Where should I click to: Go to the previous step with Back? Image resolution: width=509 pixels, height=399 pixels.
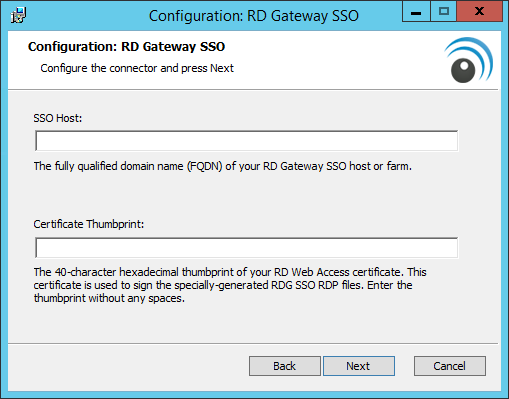tap(285, 366)
